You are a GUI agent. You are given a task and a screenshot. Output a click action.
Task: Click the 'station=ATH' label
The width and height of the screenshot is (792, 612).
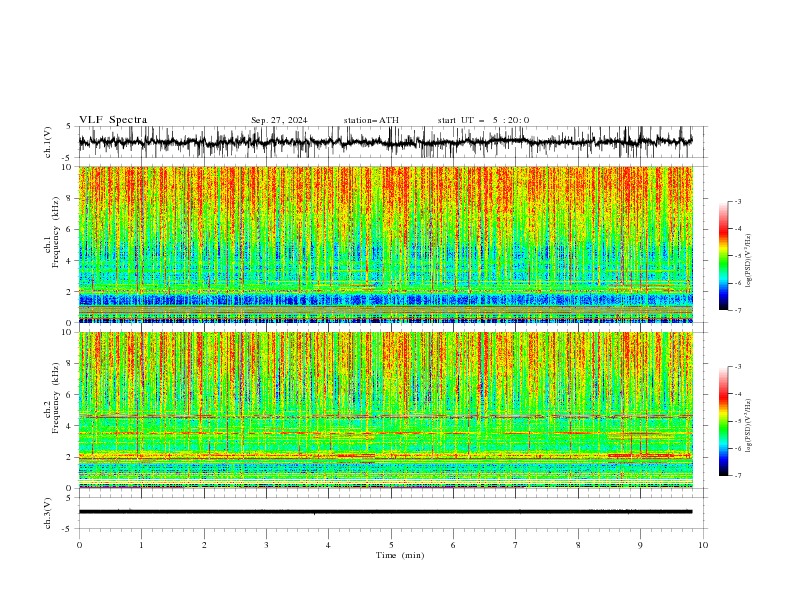tap(371, 120)
